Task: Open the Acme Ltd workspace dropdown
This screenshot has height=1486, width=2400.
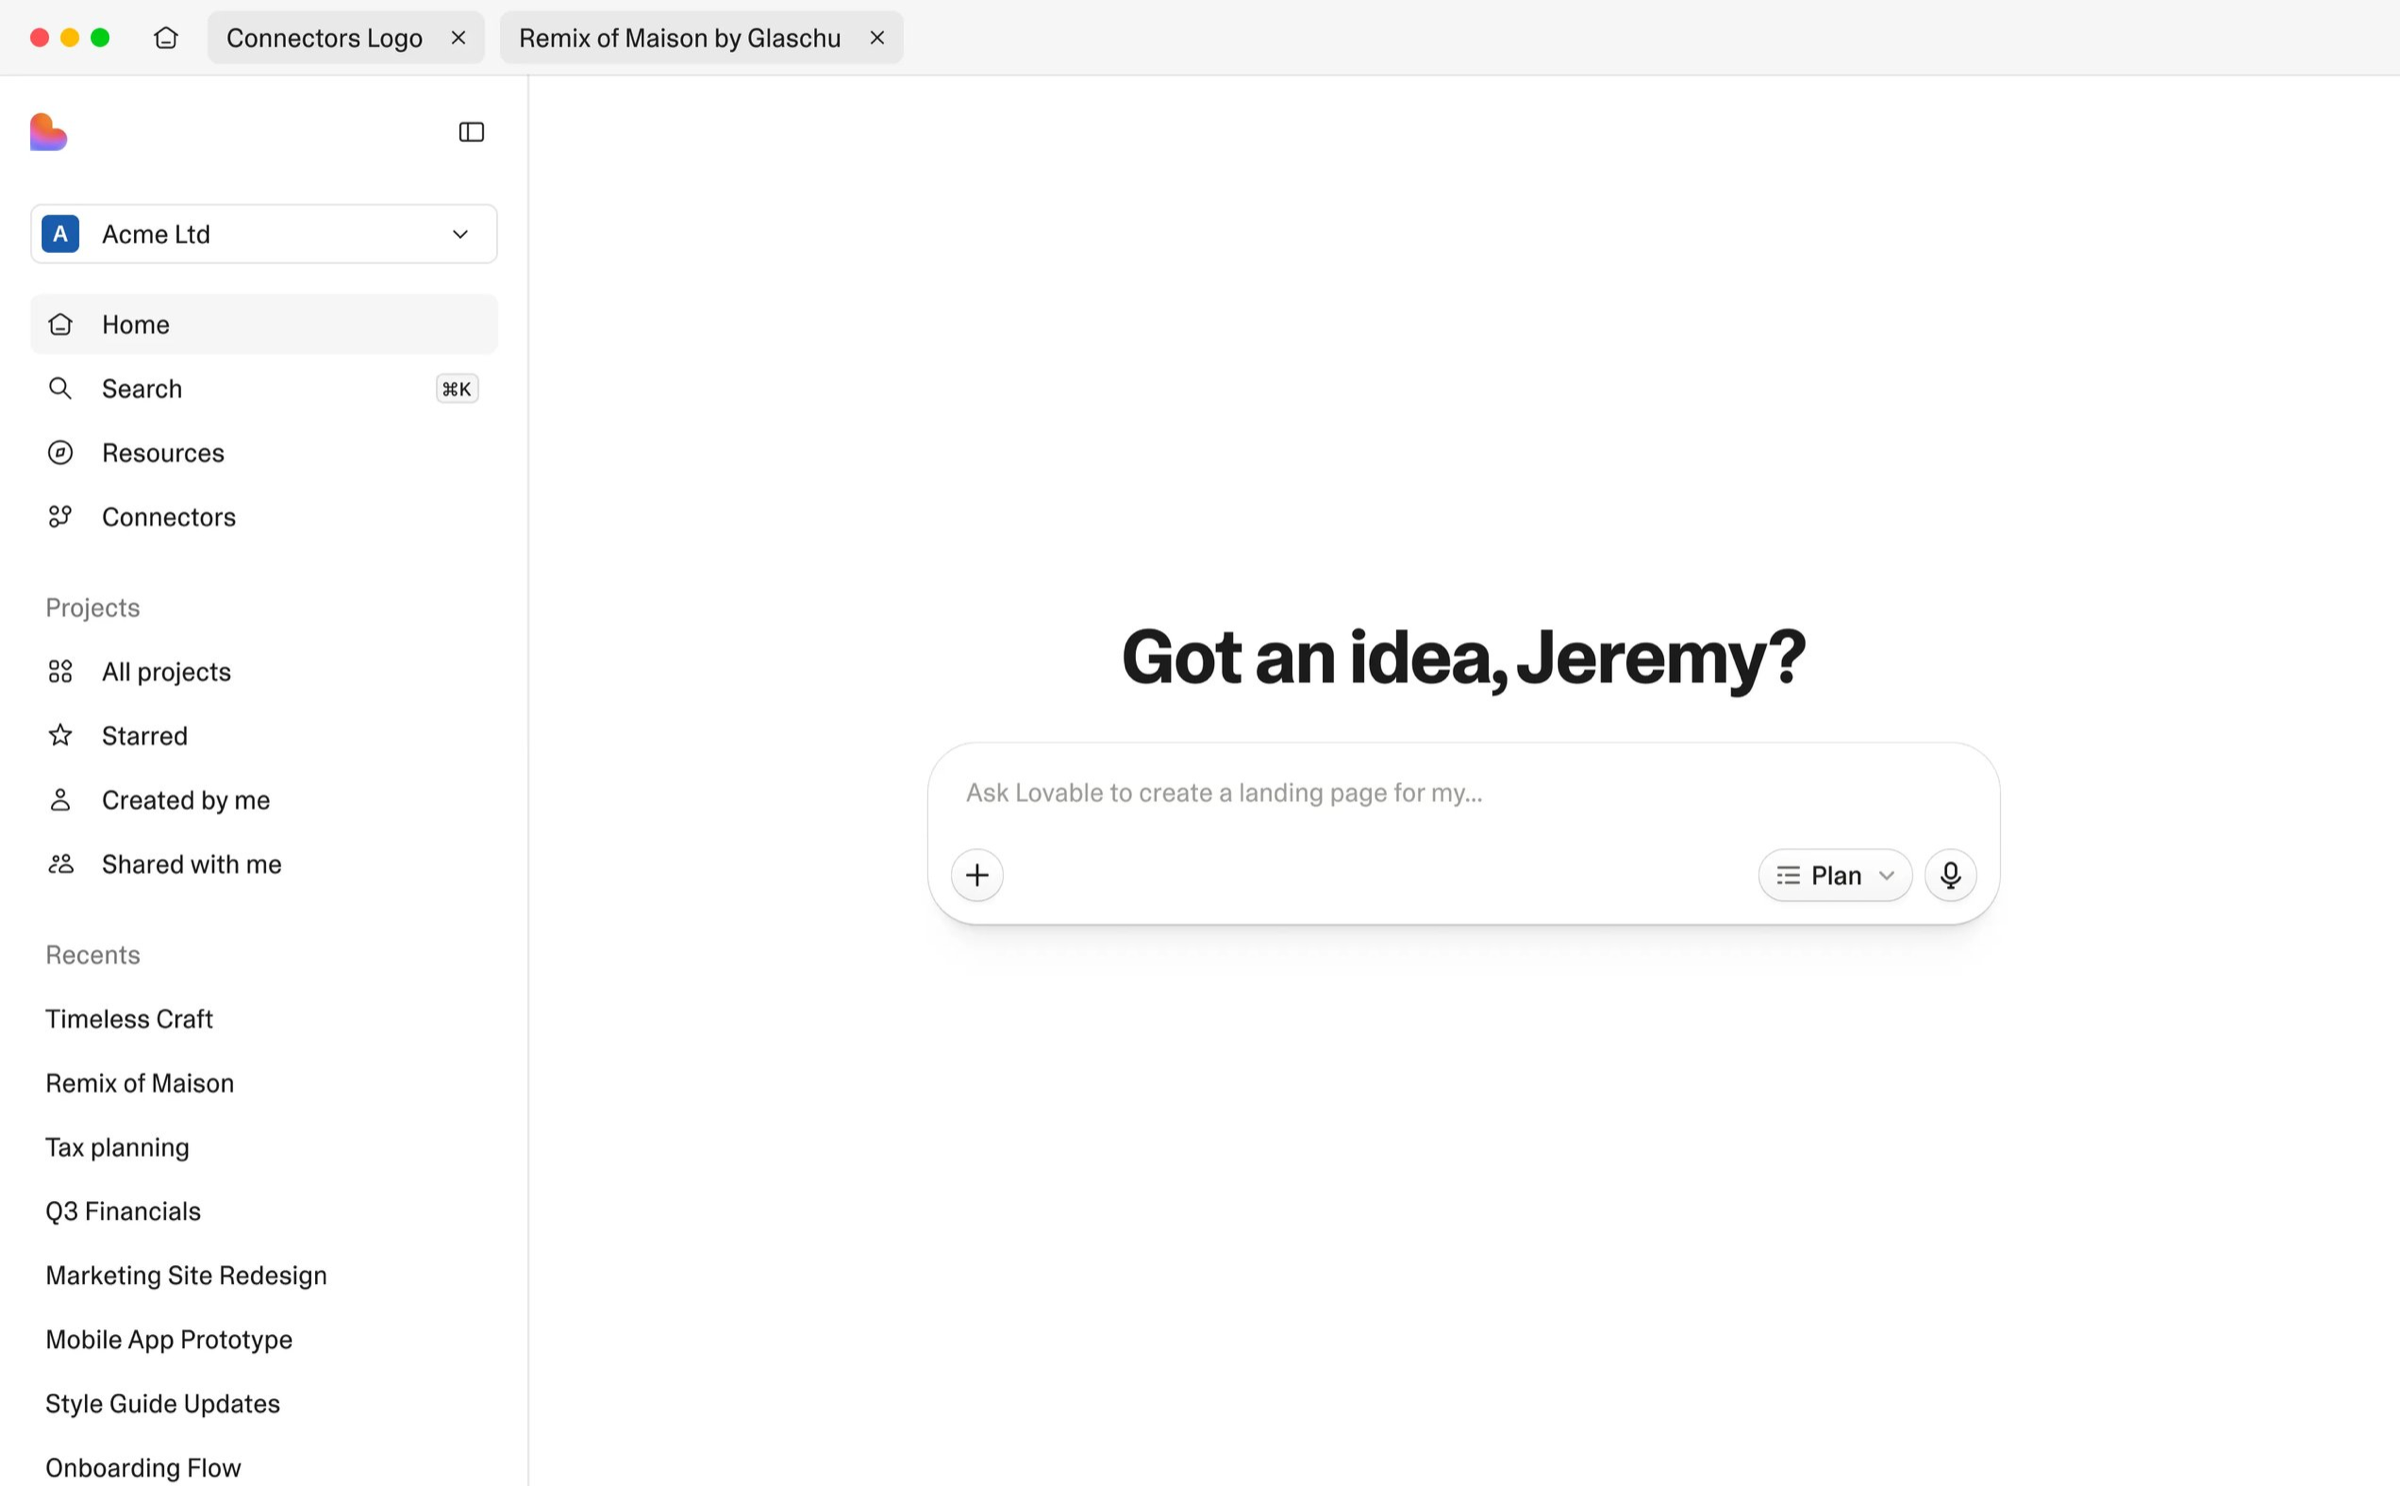Action: [264, 234]
